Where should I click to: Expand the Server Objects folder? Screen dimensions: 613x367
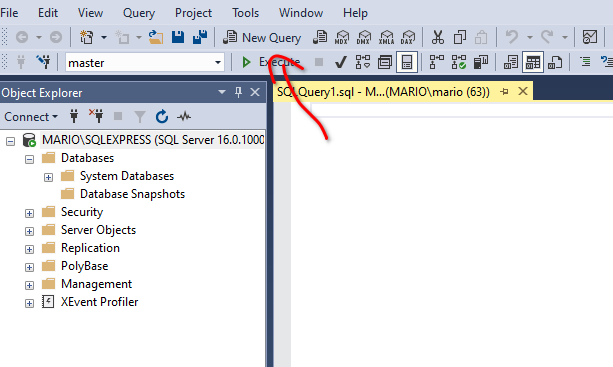click(x=29, y=231)
